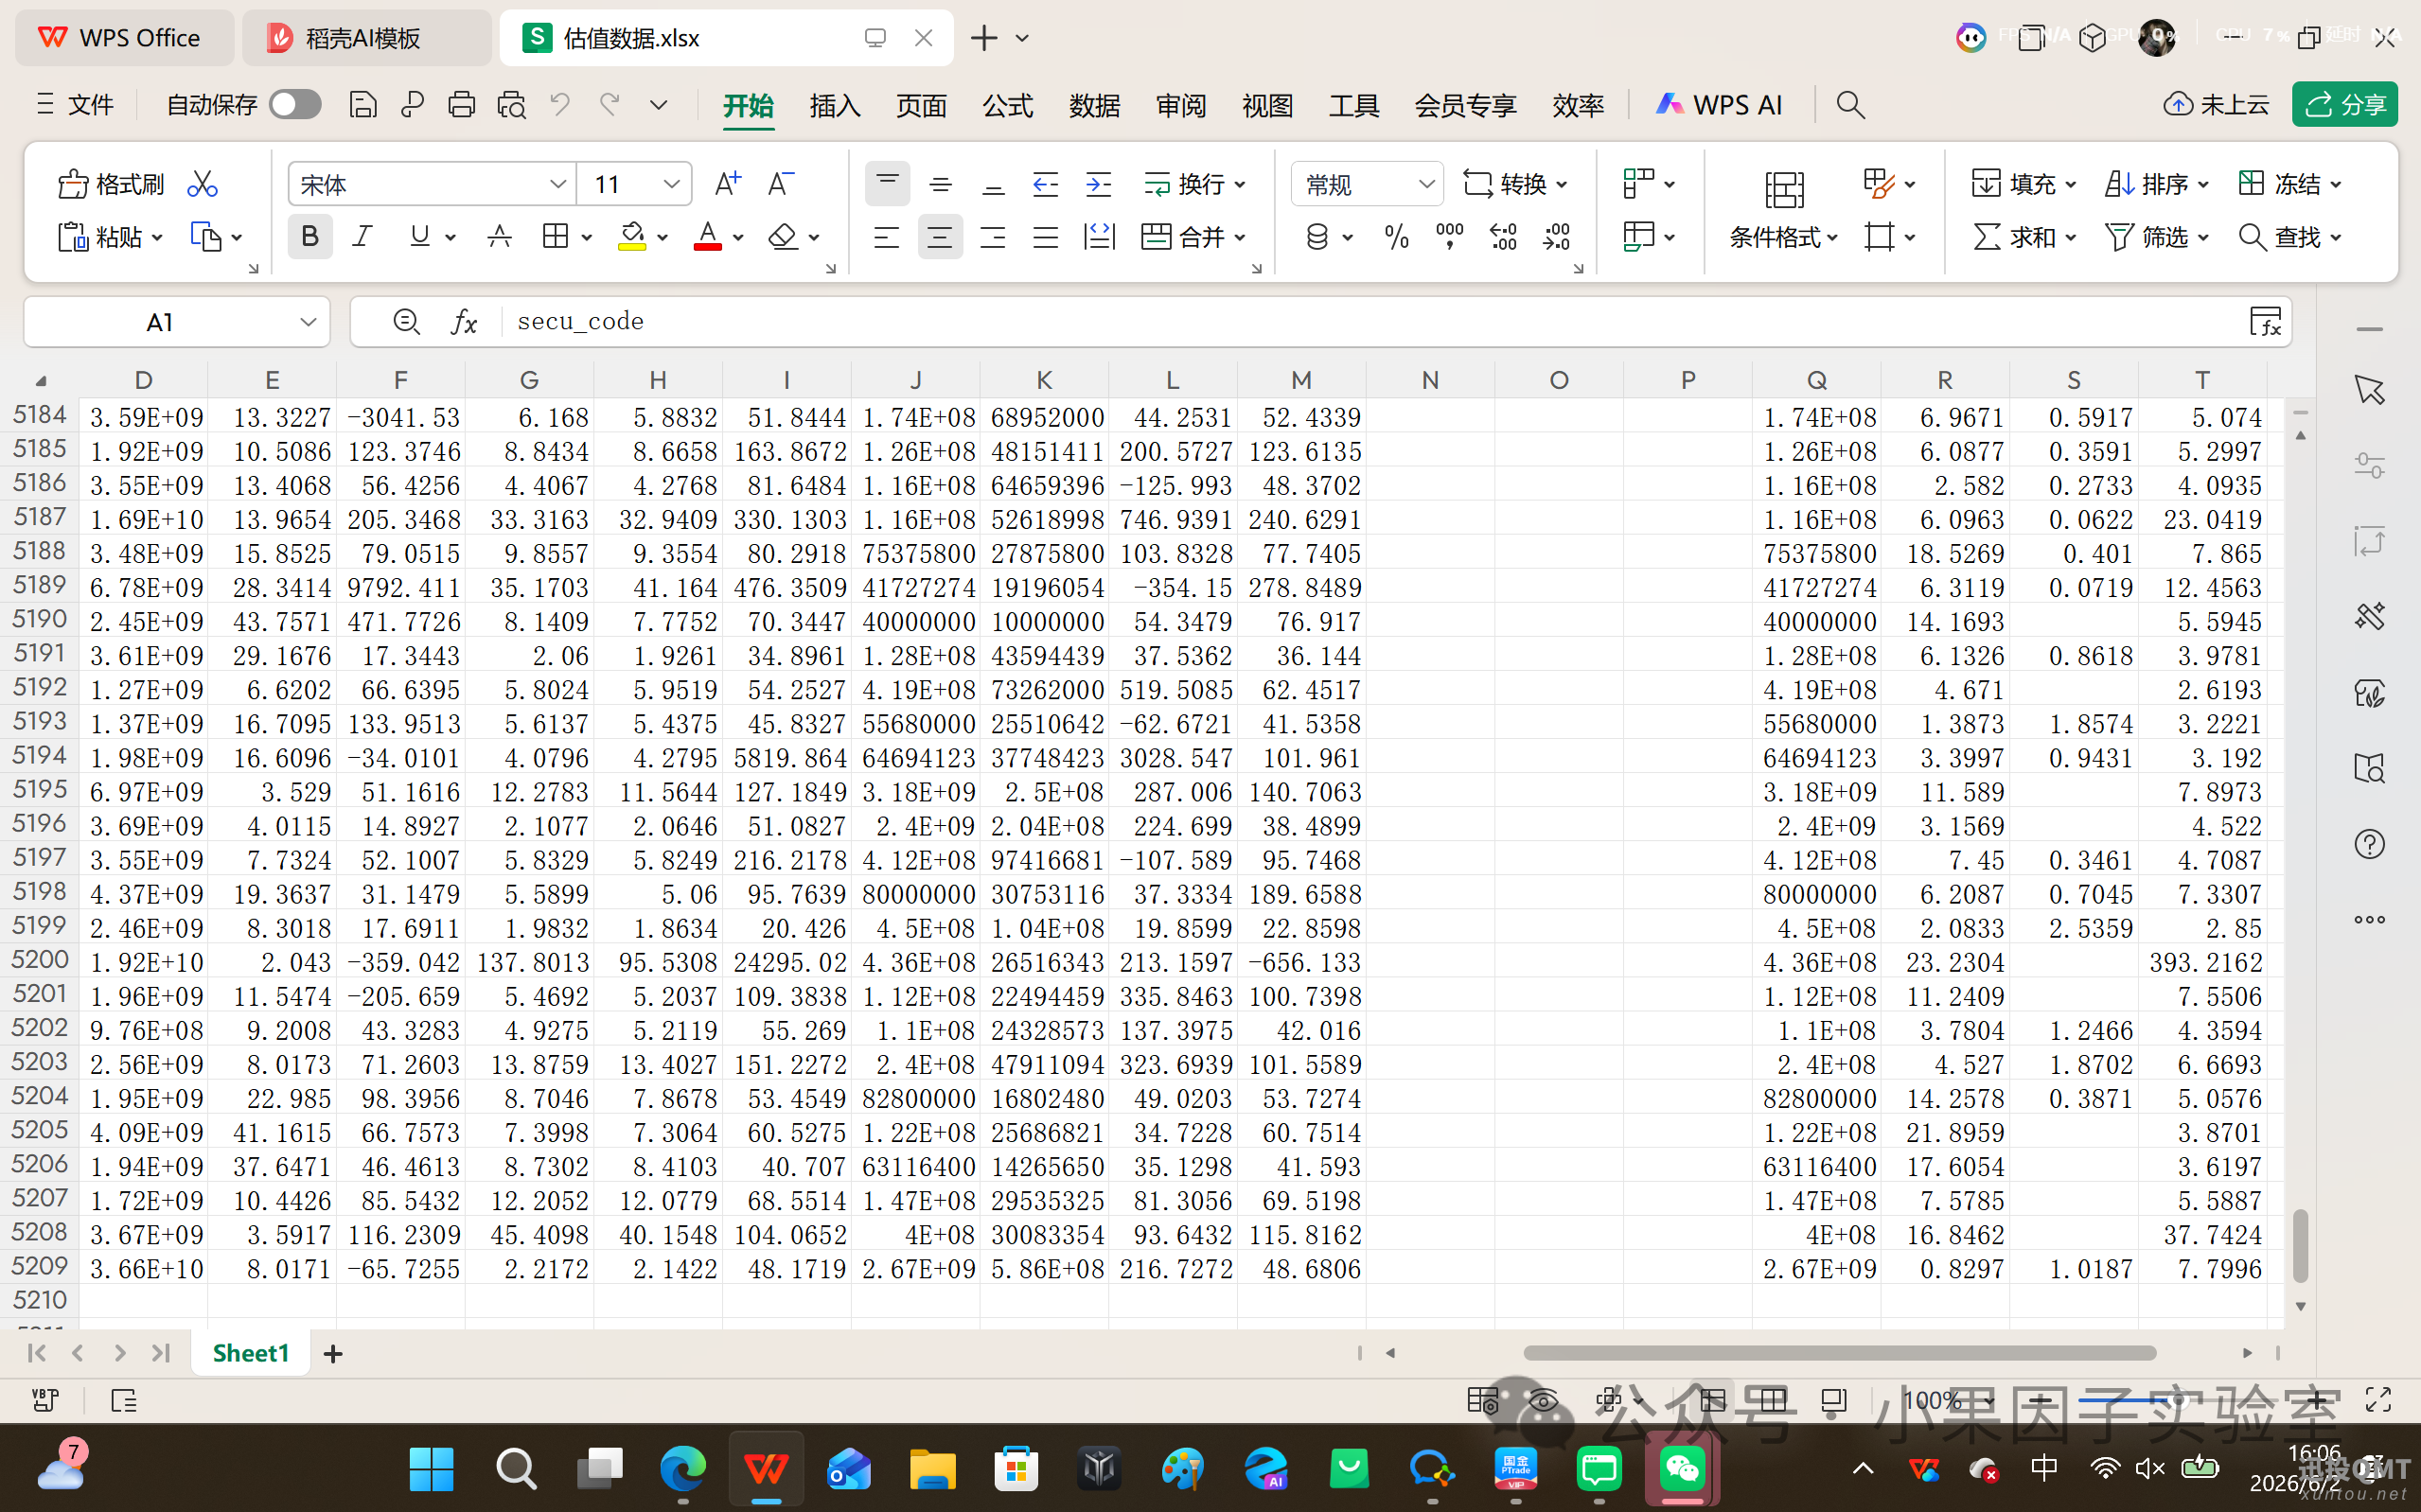The width and height of the screenshot is (2421, 1512).
Task: Click the horizontal scrollbar thumb
Action: [1839, 1353]
